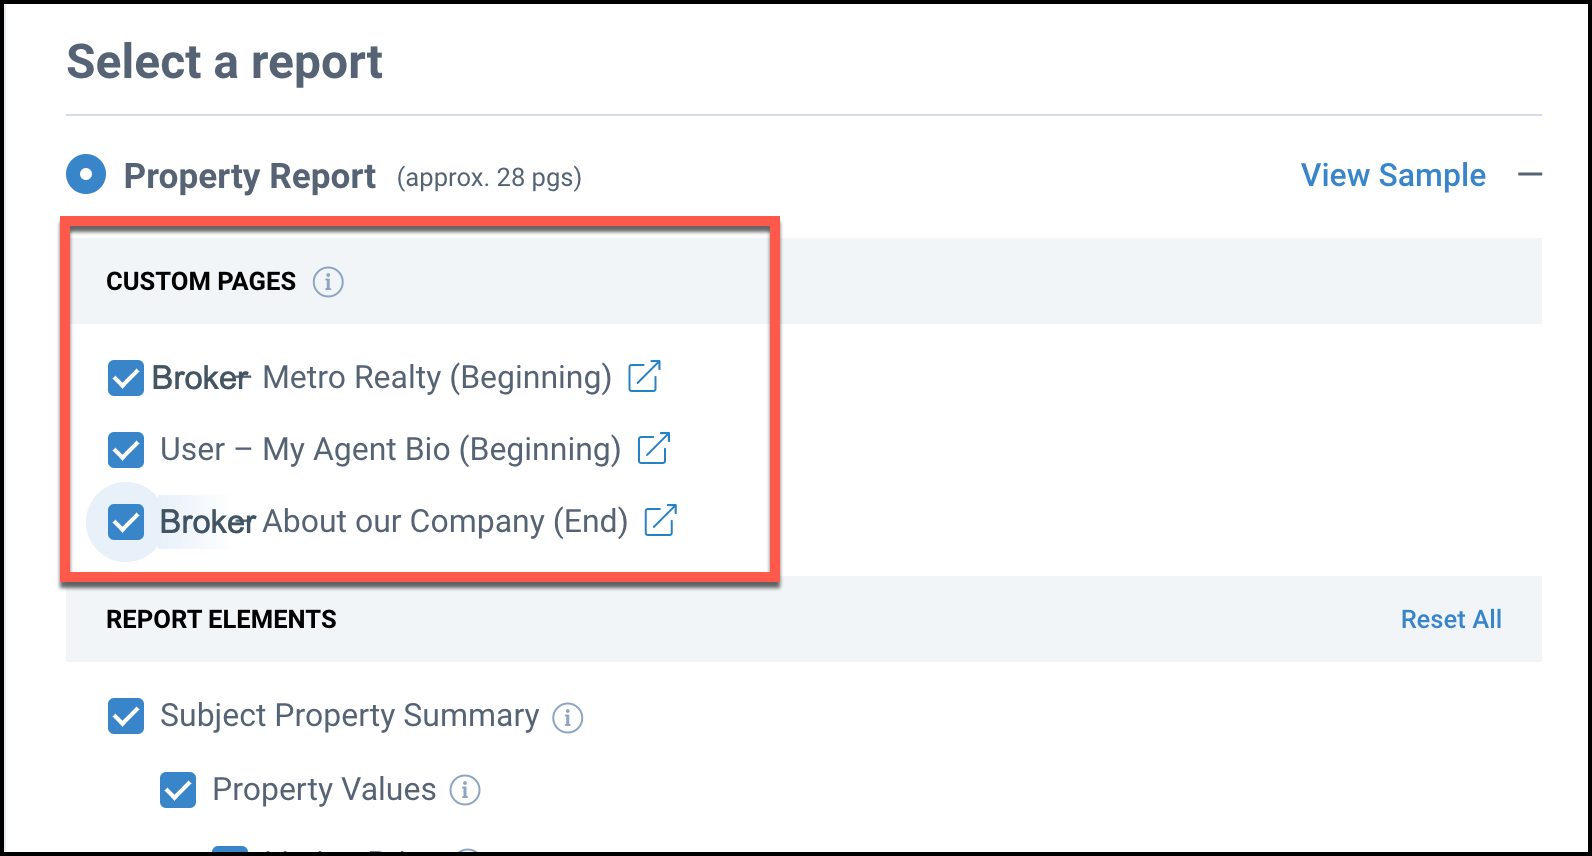Screen dimensions: 1592x856
Task: Open My Agent Bio page in new window
Action: point(653,448)
